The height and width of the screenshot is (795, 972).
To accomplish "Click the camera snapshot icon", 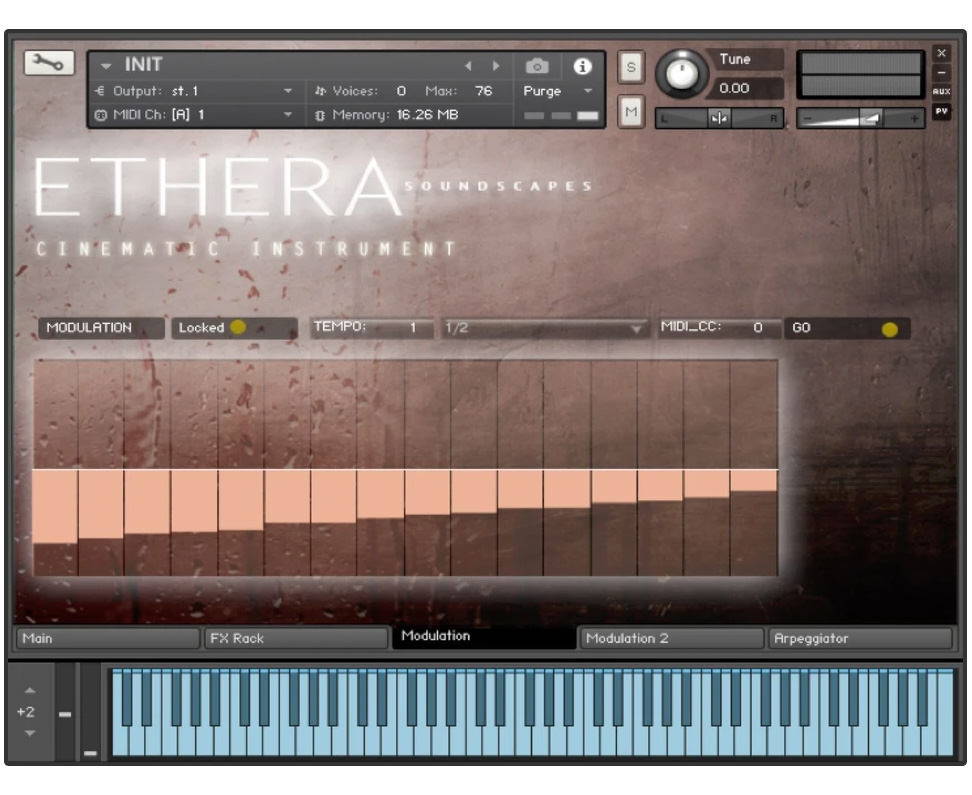I will tap(537, 66).
